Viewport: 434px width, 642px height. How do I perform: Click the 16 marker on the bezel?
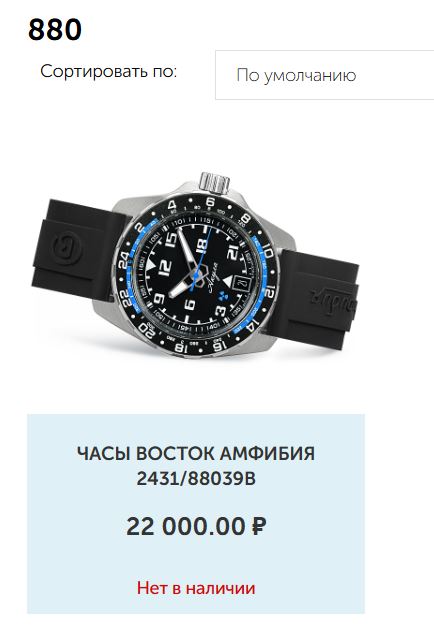[x=220, y=344]
